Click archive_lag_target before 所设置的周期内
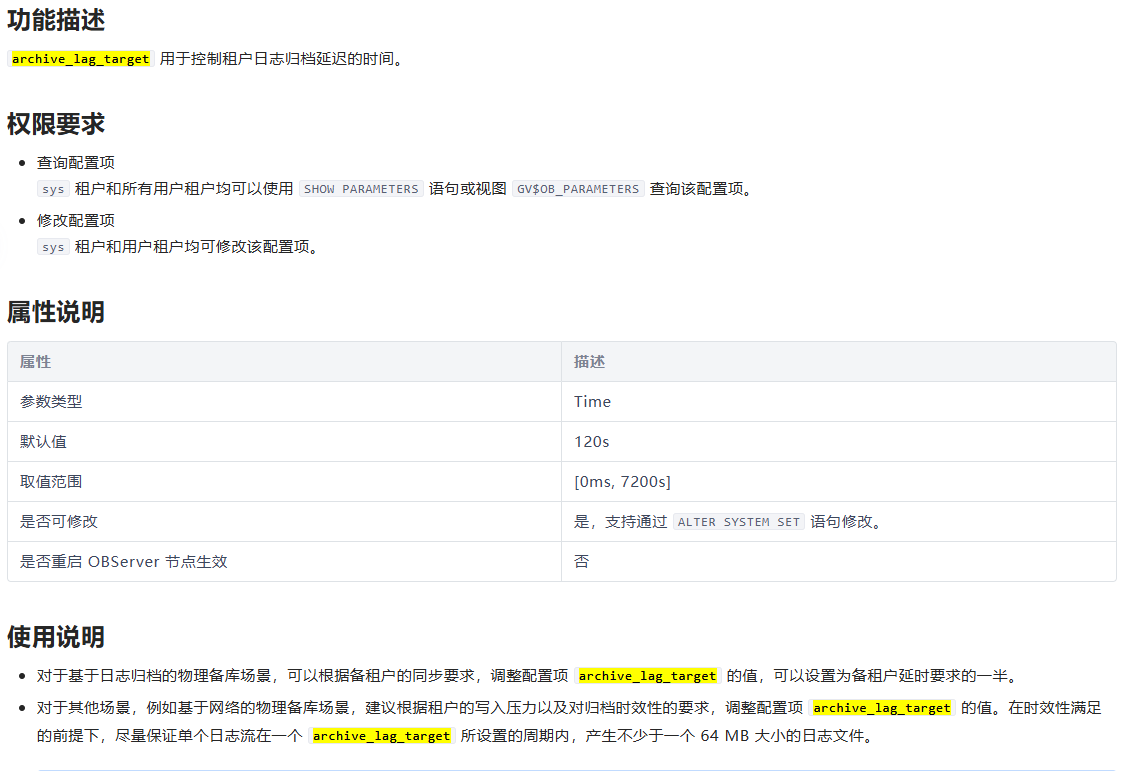Screen dimensions: 1131x771 pos(382,736)
